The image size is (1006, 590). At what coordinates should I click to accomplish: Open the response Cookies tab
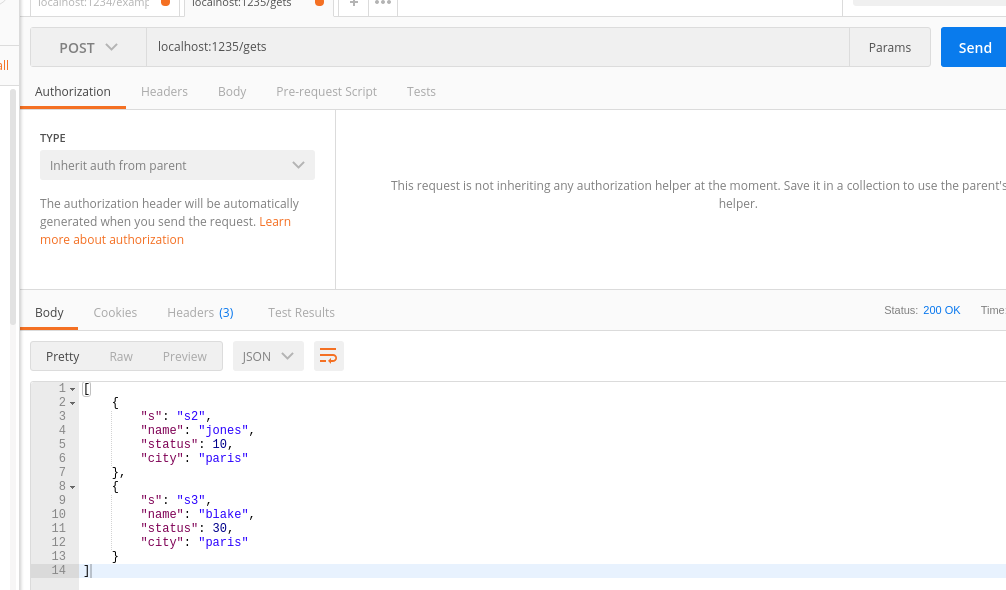(115, 312)
